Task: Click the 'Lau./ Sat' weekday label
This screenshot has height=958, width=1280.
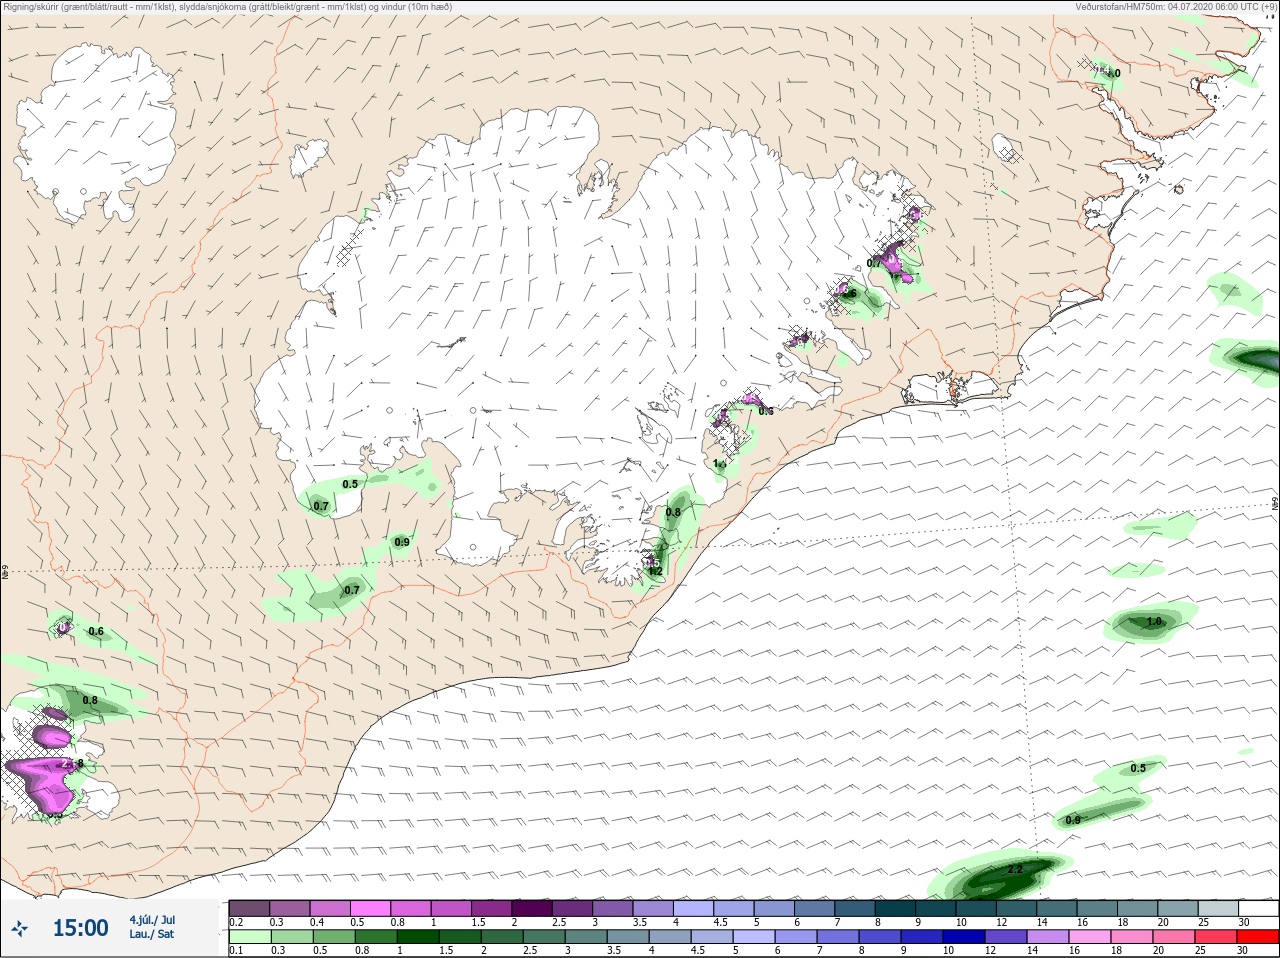Action: 151,934
